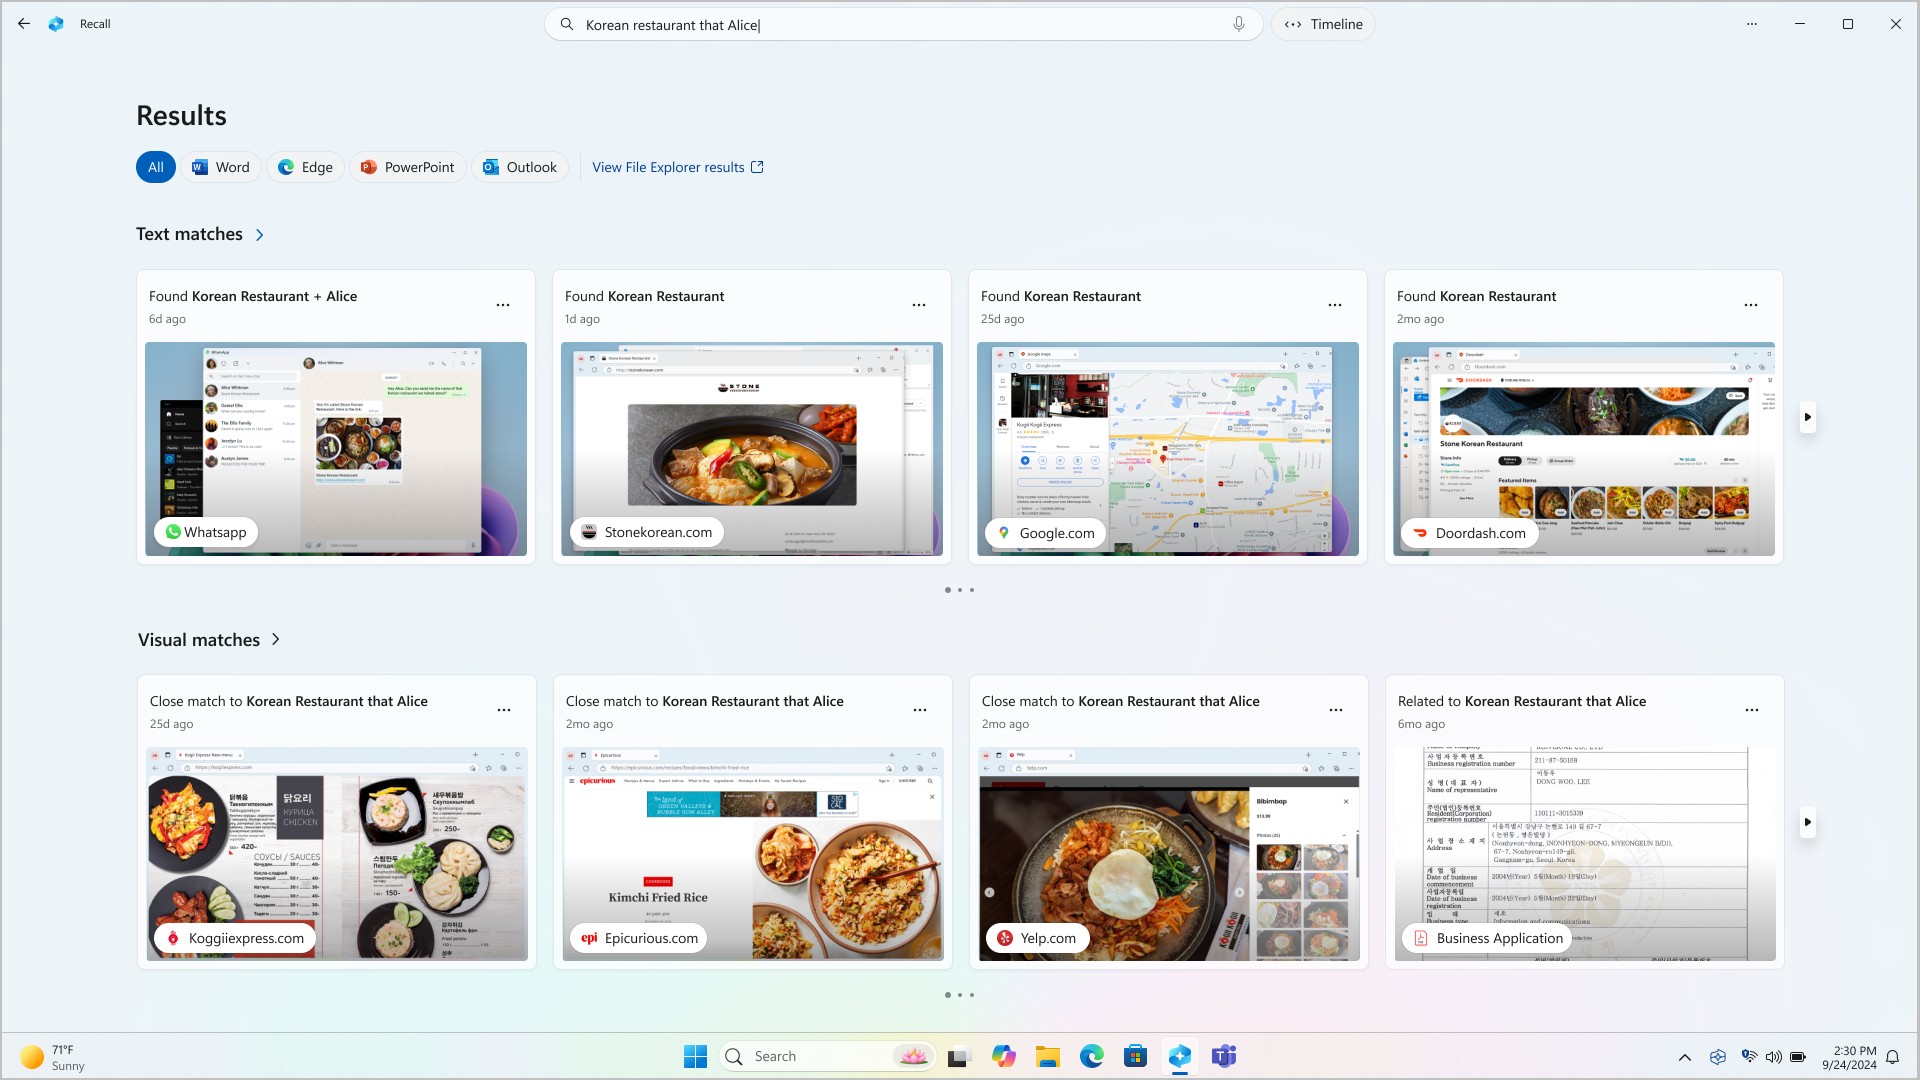Click the Recall app icon in titlebar
The width and height of the screenshot is (1920, 1080).
coord(57,24)
